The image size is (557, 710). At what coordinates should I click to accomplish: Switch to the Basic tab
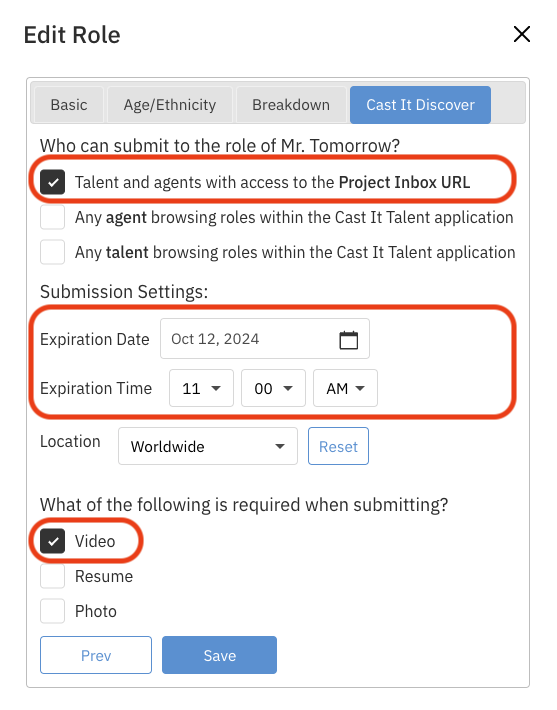tap(69, 105)
